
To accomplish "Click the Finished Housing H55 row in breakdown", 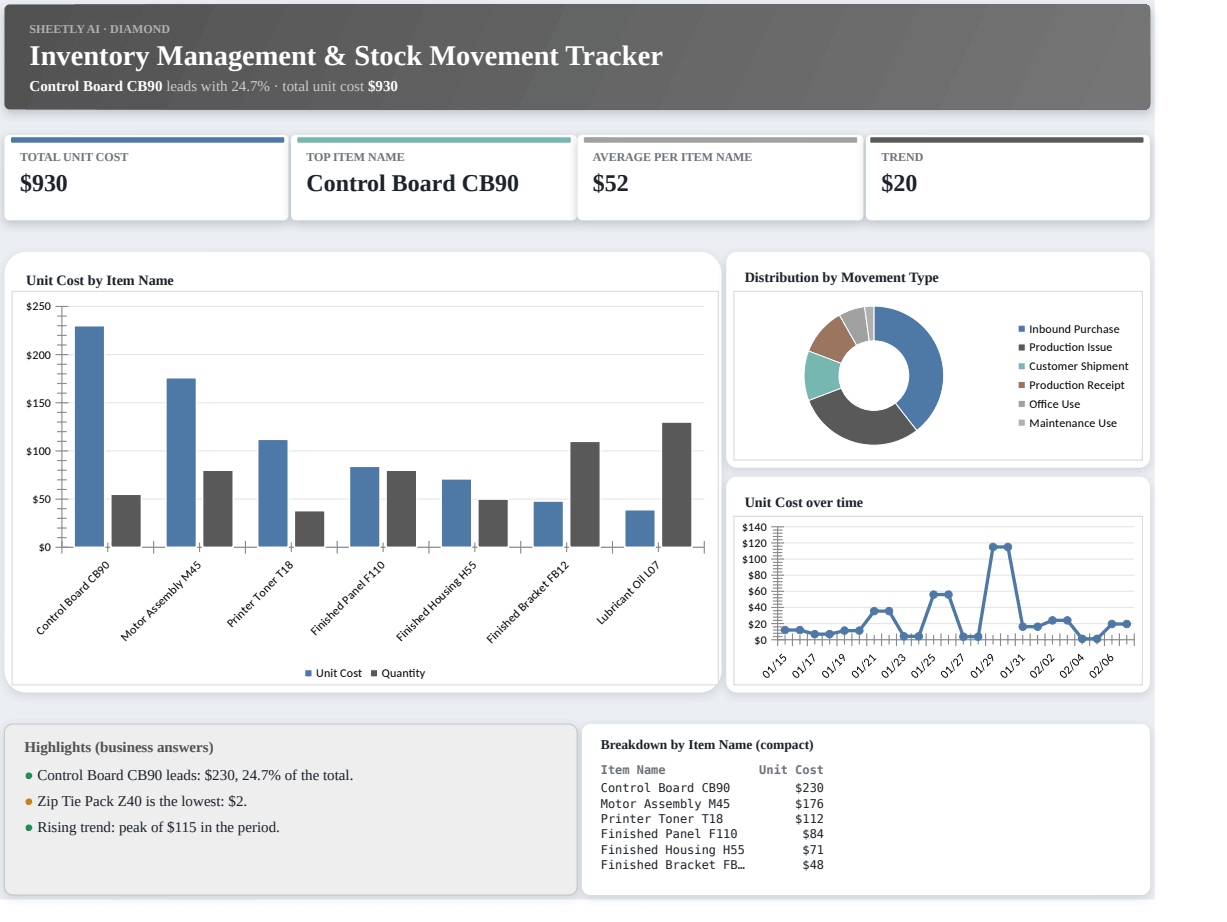I will click(x=712, y=850).
